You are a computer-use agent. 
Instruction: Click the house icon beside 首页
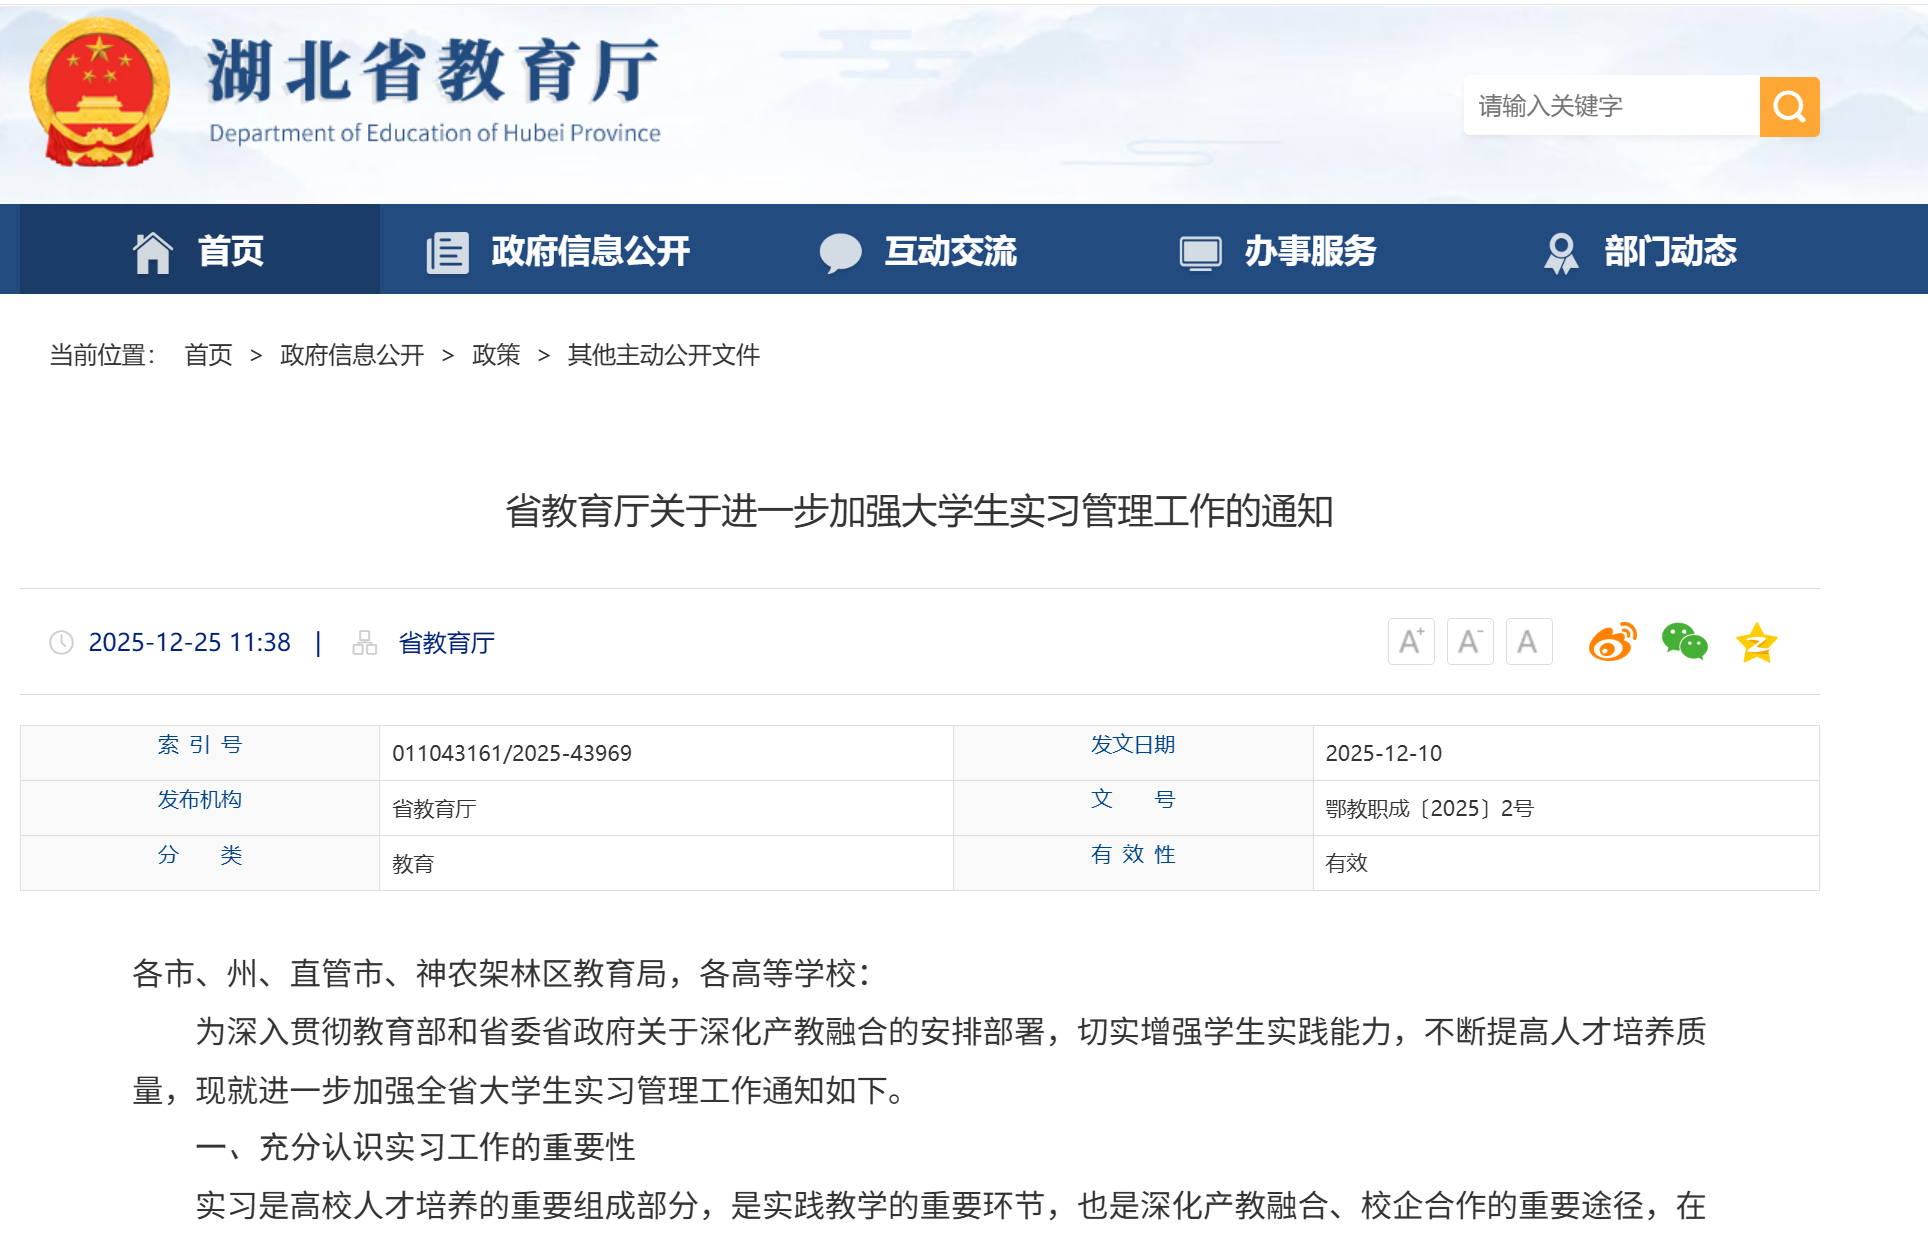tap(153, 252)
